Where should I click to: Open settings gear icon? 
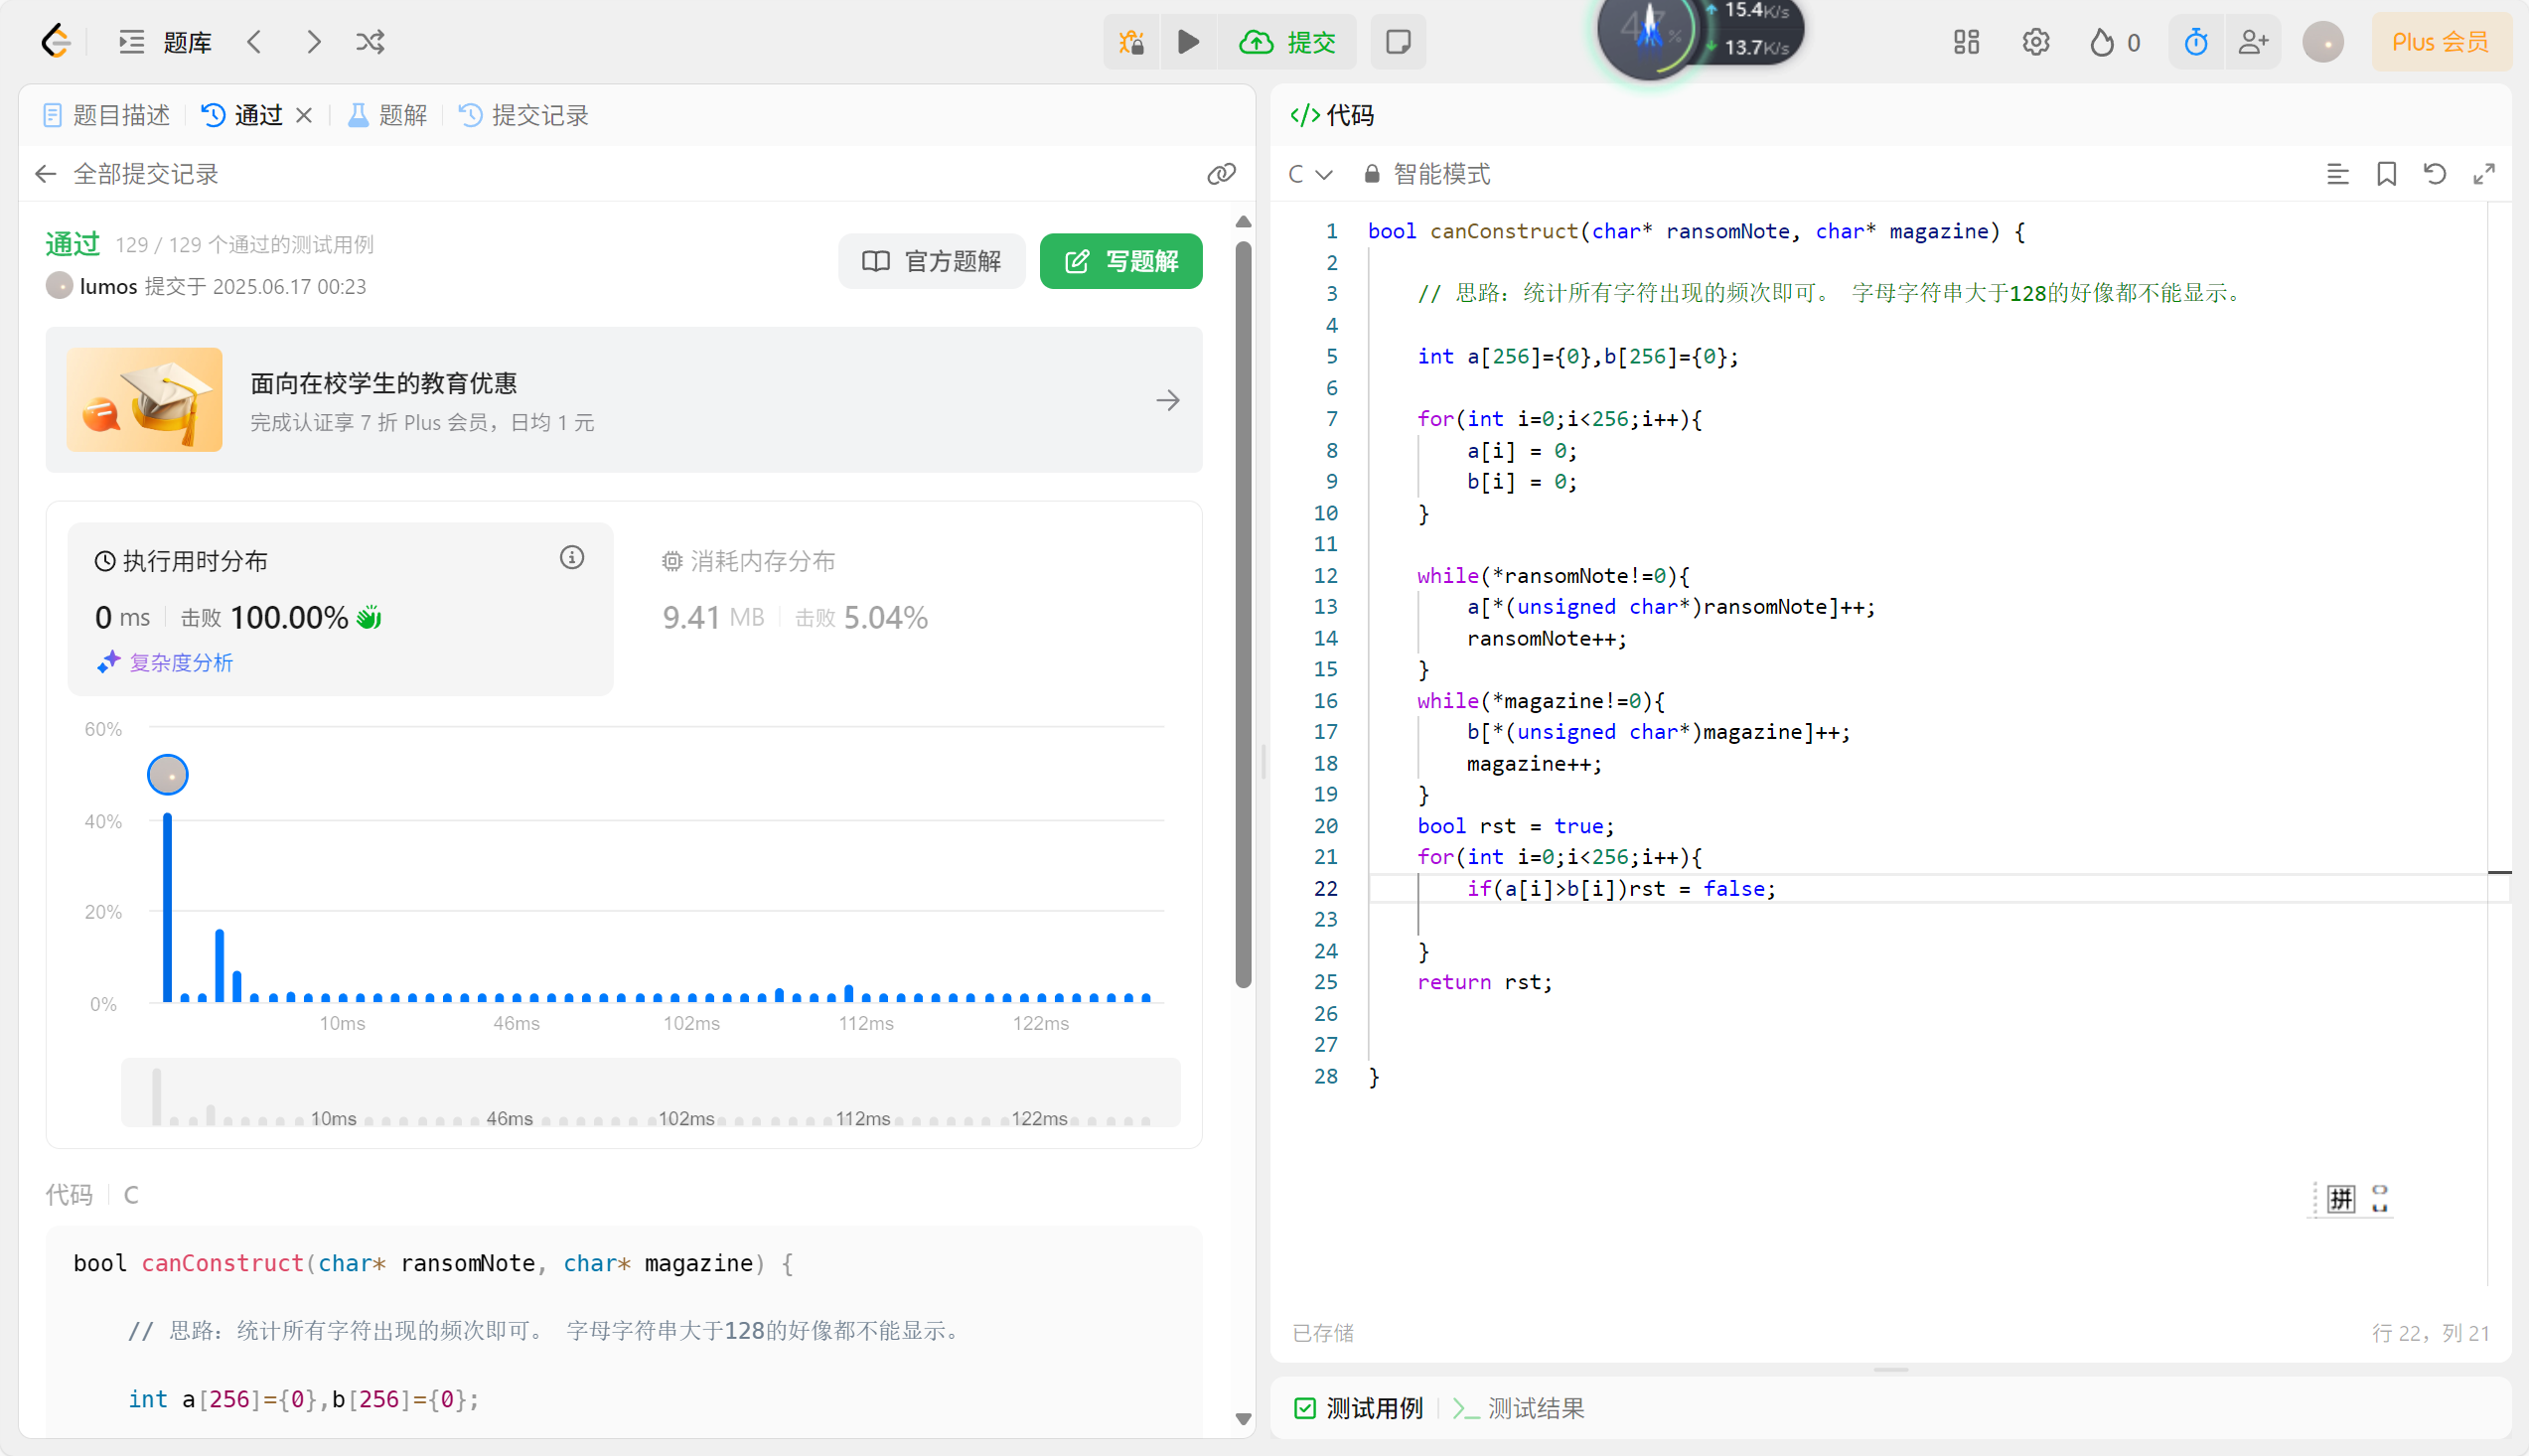(x=2035, y=42)
